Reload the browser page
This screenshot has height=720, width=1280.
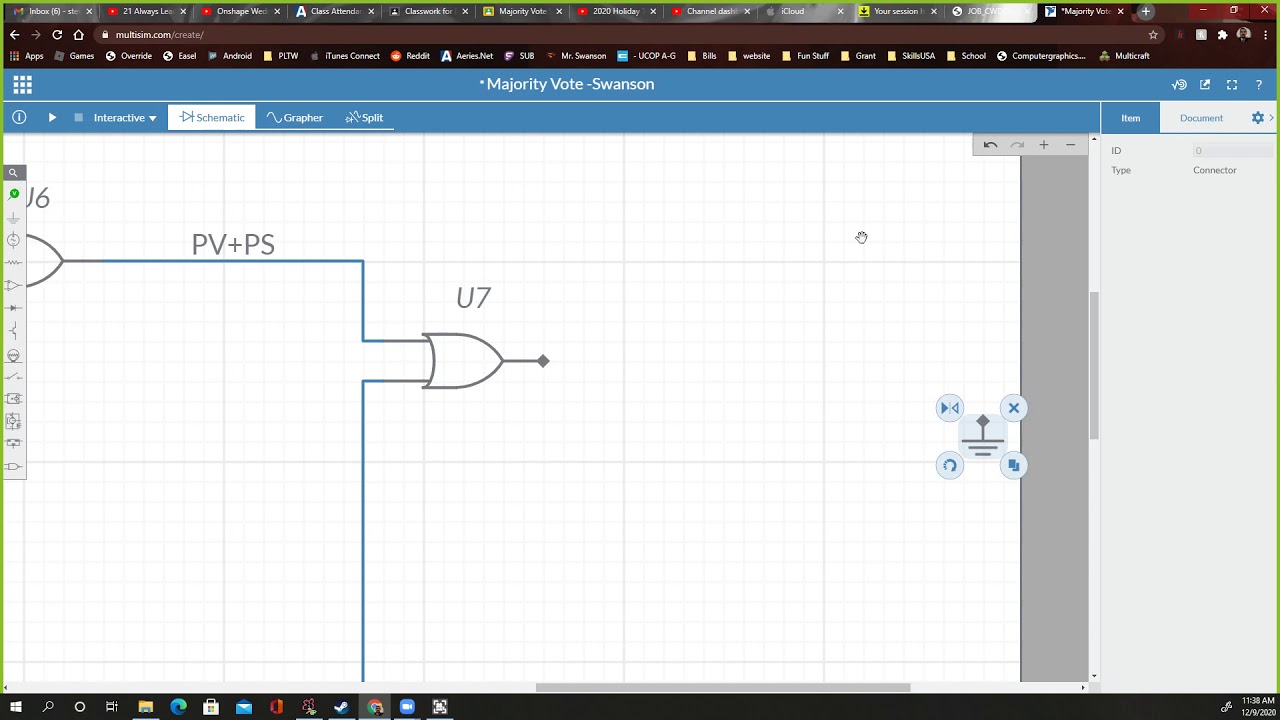57,34
